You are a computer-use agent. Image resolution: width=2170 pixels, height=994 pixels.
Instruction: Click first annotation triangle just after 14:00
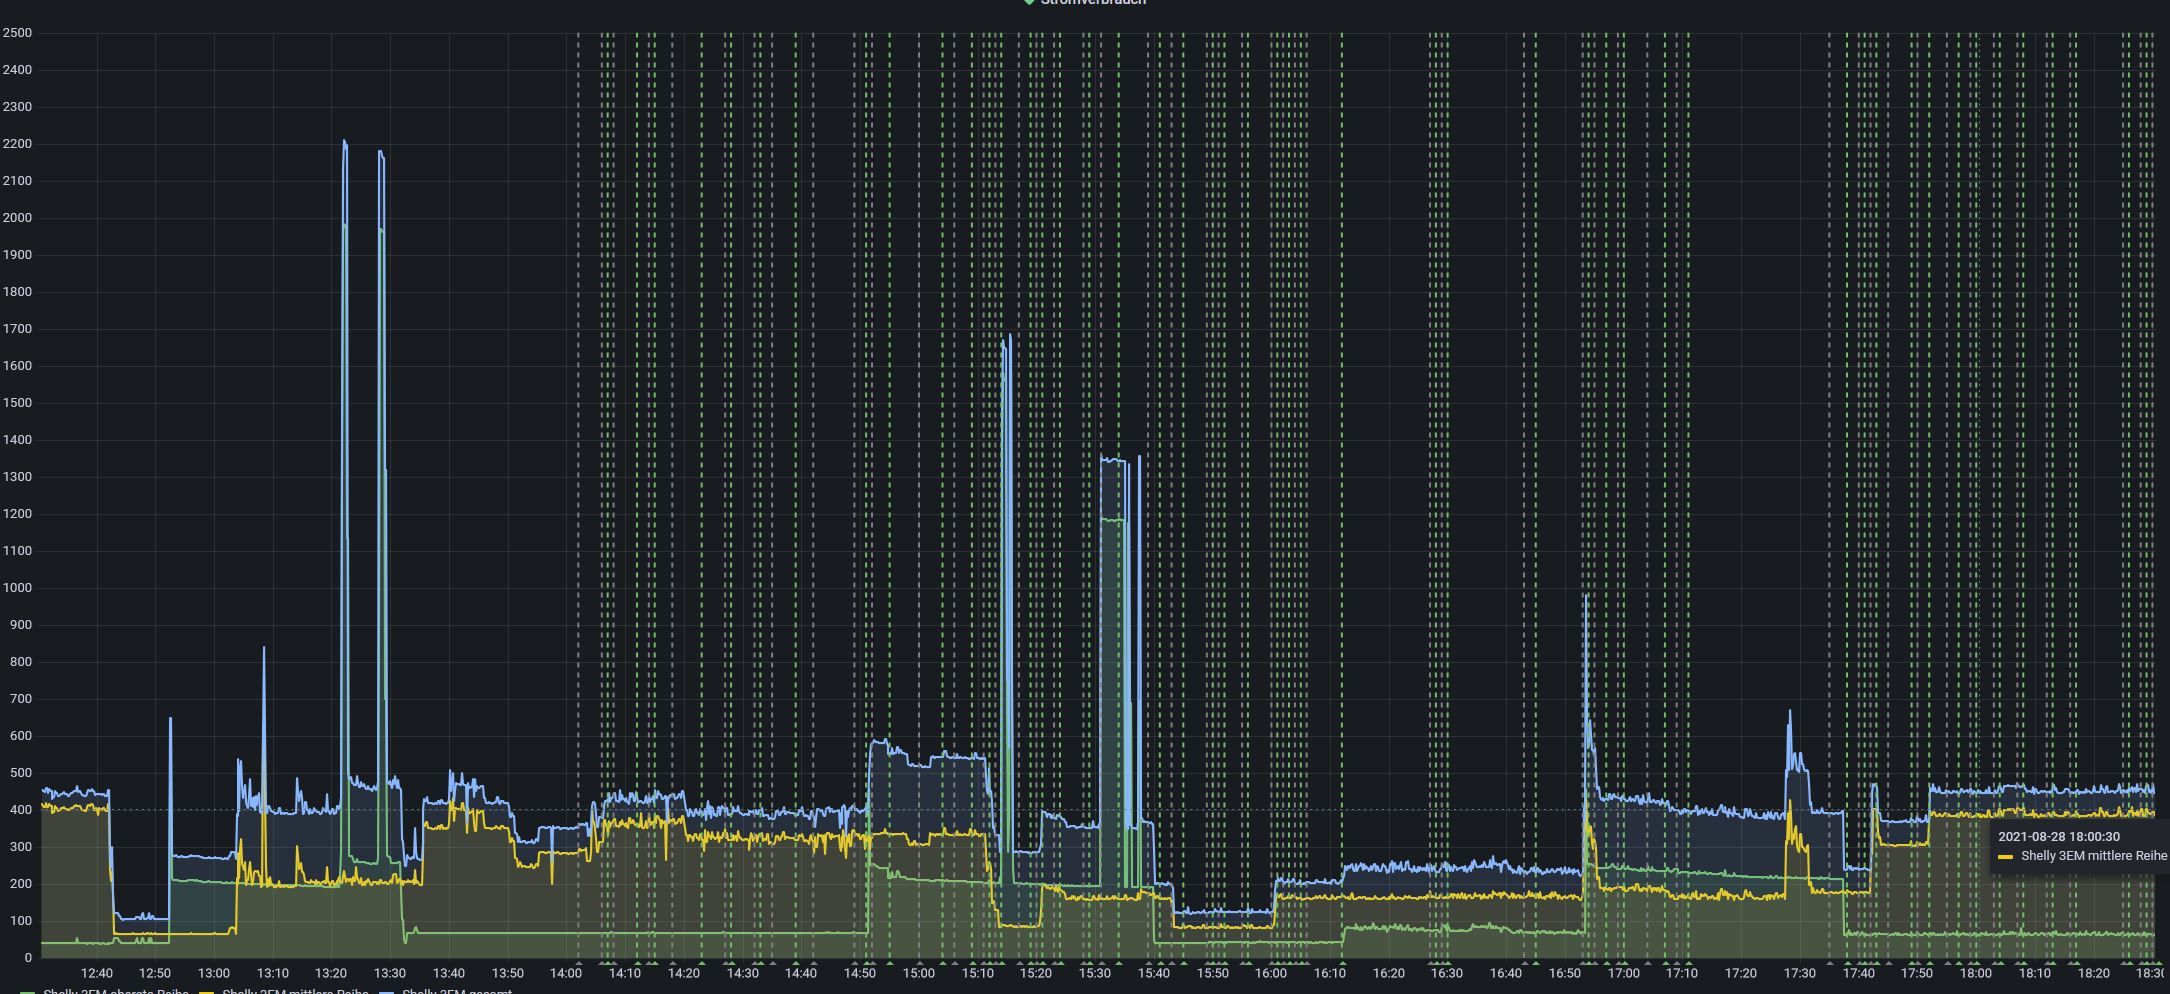[578, 963]
